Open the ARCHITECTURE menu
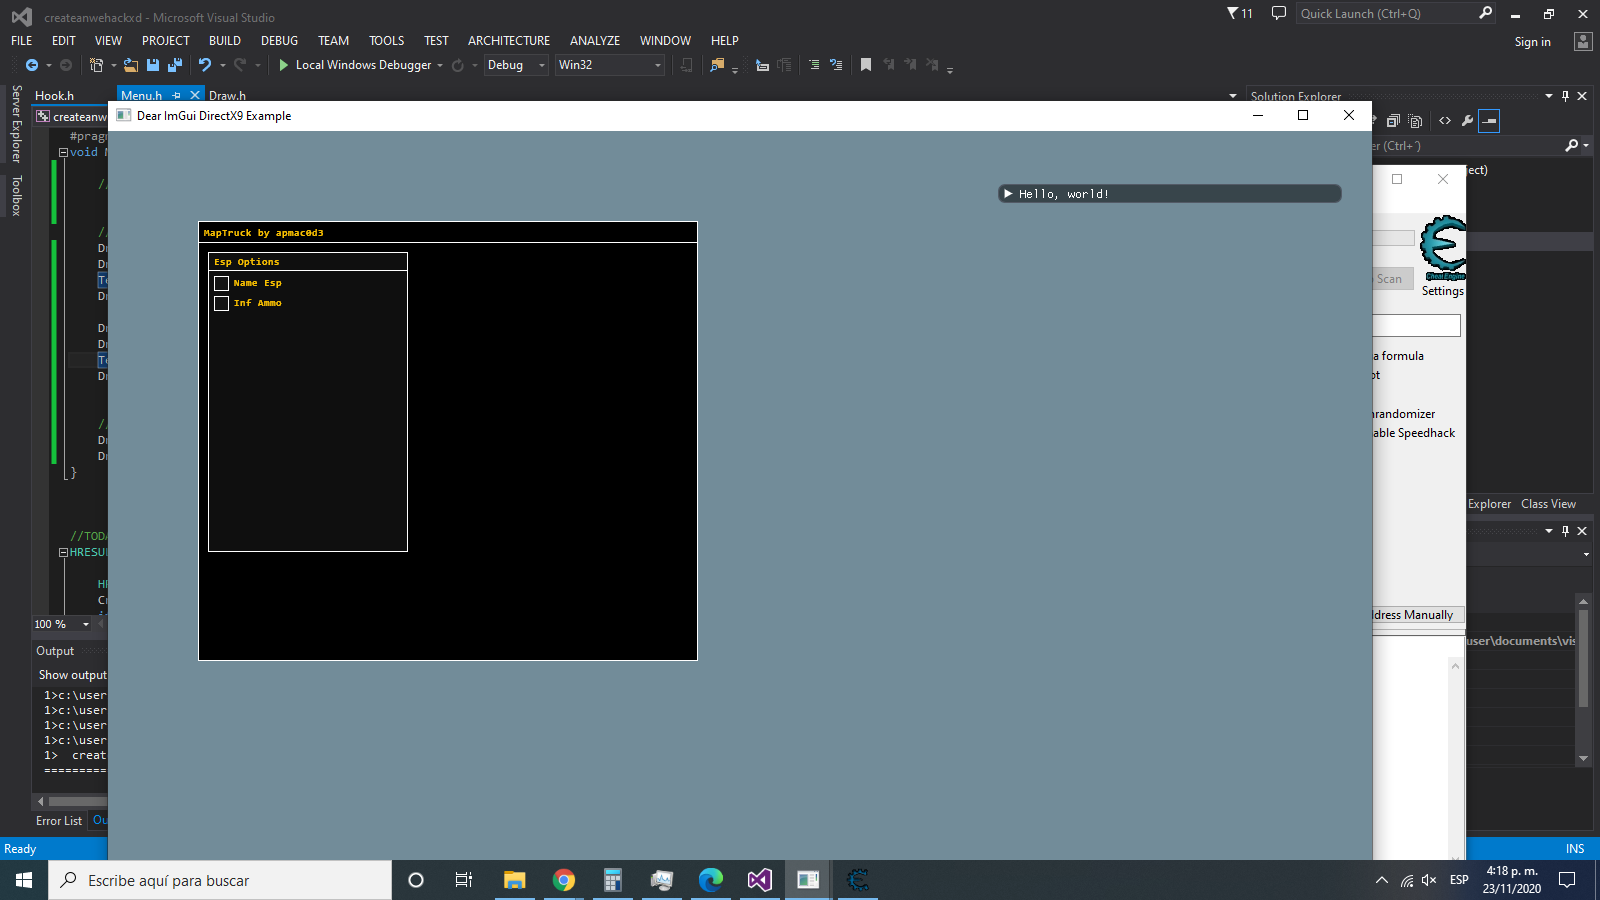Screen dimensions: 1600x900 [x=509, y=41]
